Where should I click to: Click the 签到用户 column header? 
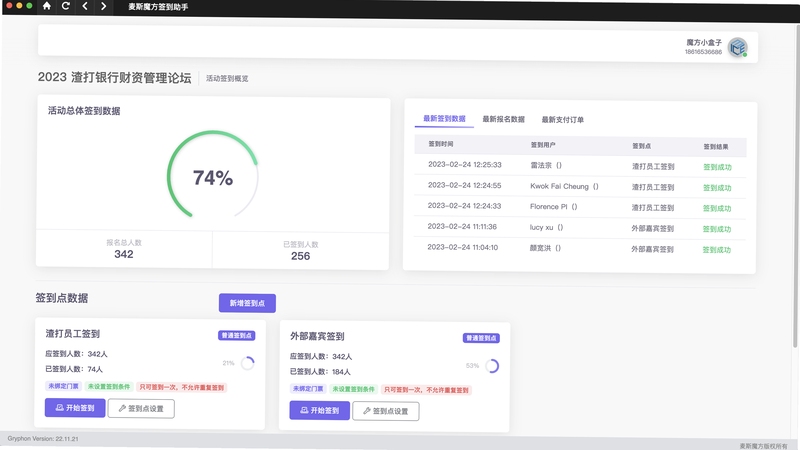[x=543, y=145]
